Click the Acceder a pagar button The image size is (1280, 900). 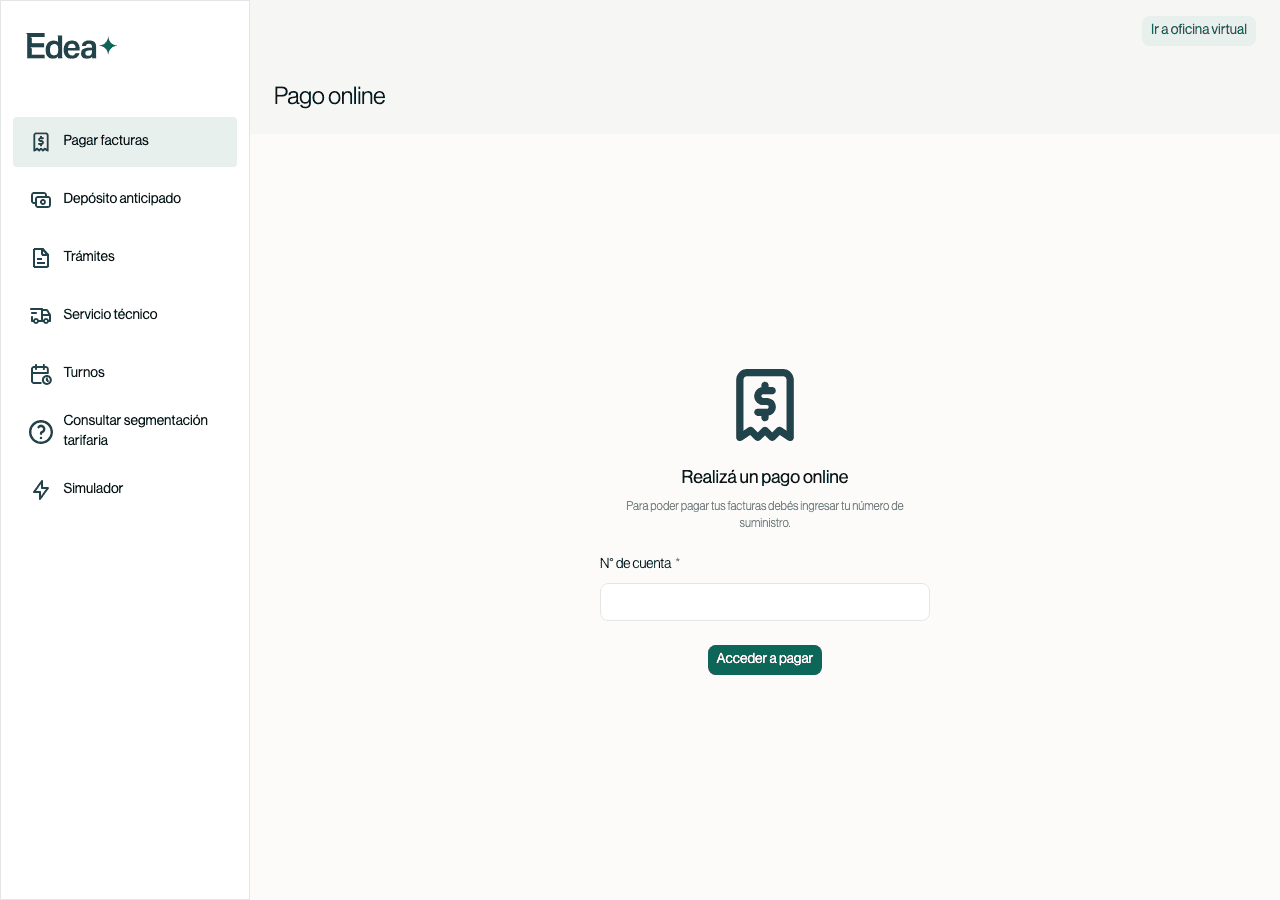pyautogui.click(x=765, y=660)
